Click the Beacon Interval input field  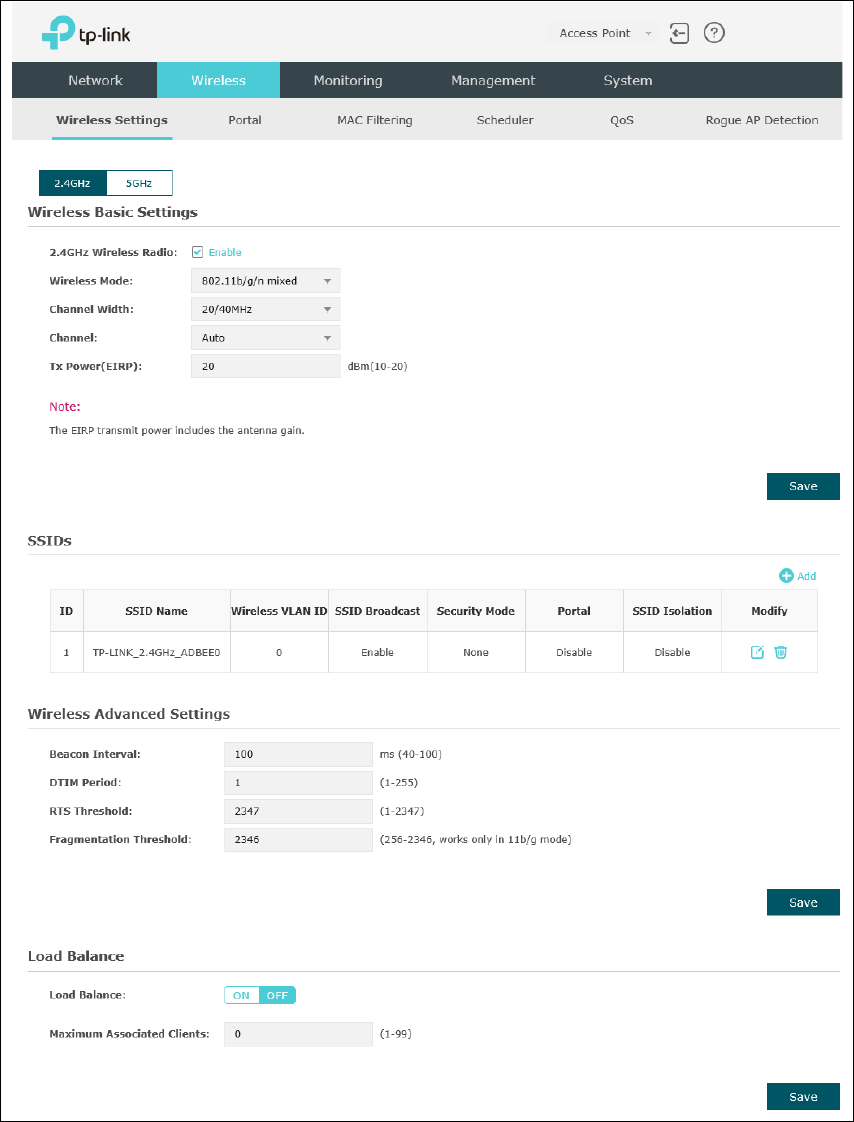click(298, 753)
